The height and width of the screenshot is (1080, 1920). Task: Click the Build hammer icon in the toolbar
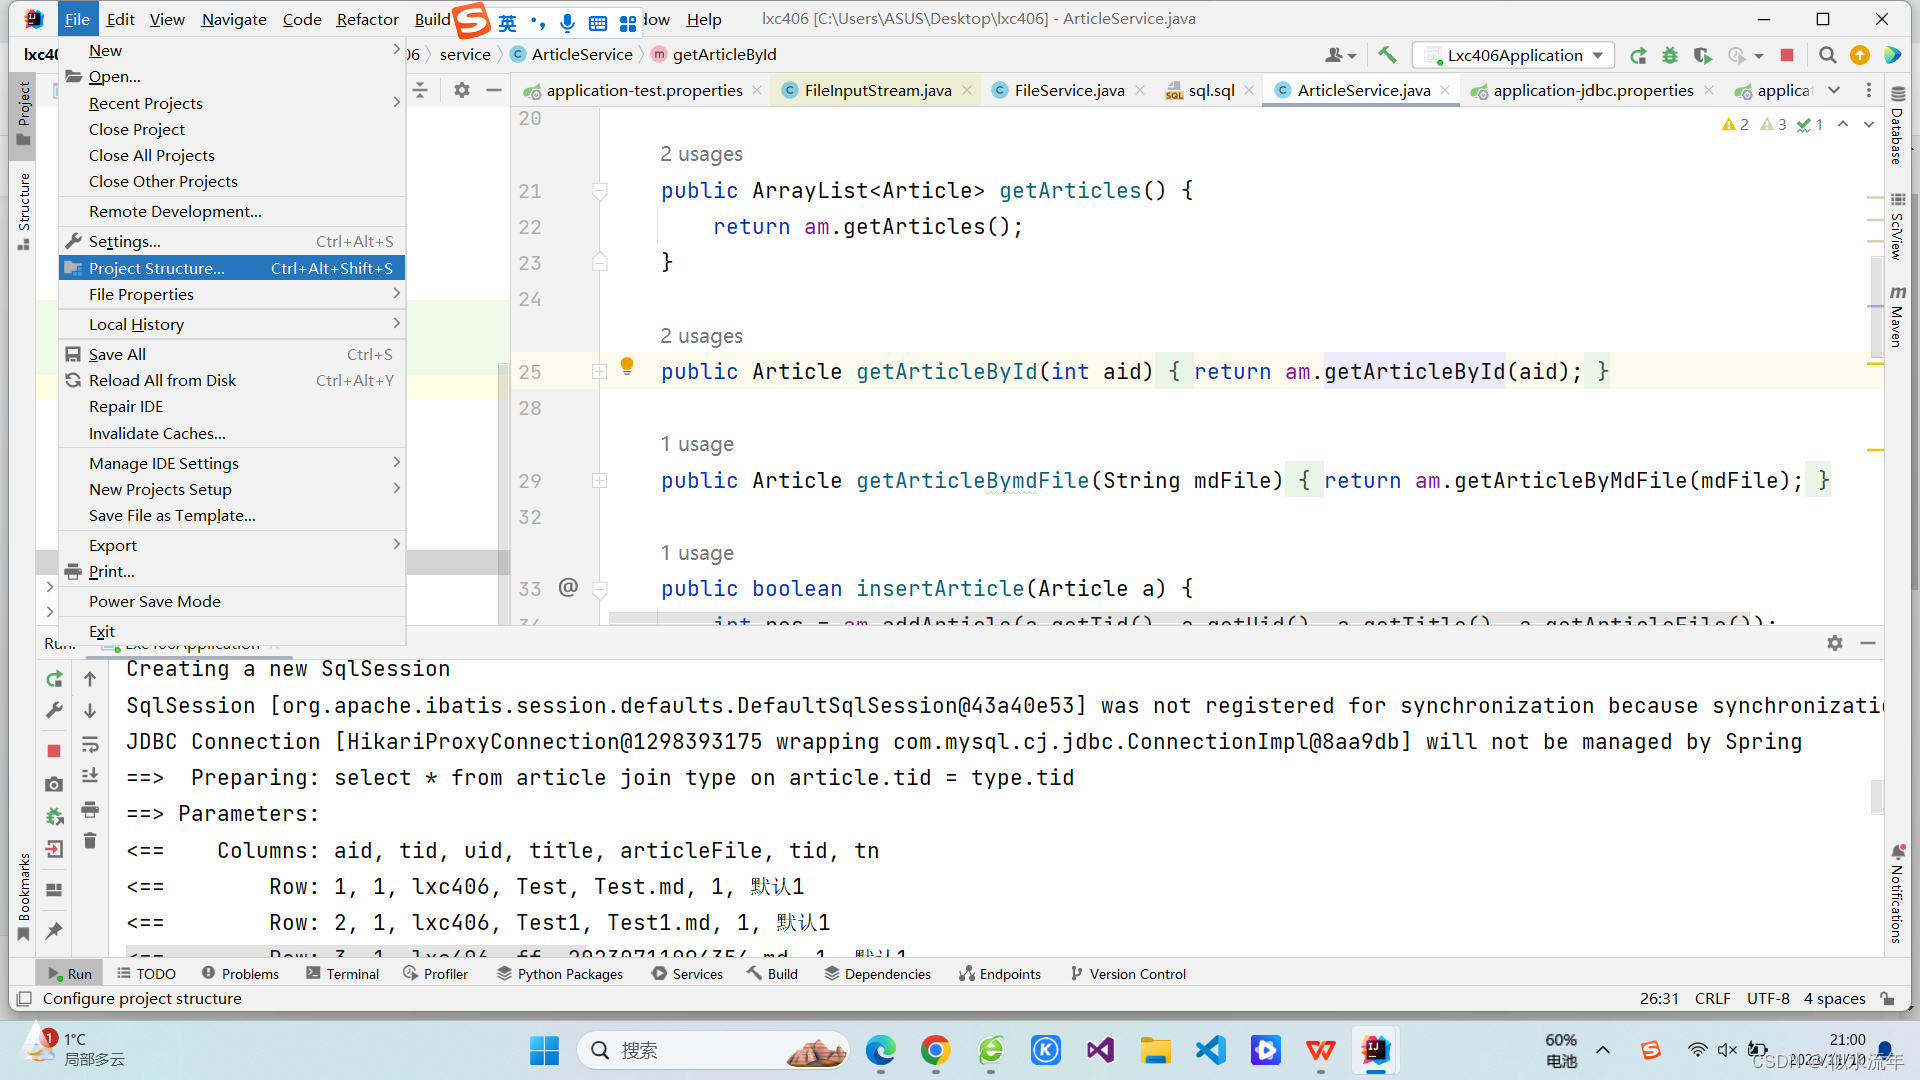coord(1387,55)
